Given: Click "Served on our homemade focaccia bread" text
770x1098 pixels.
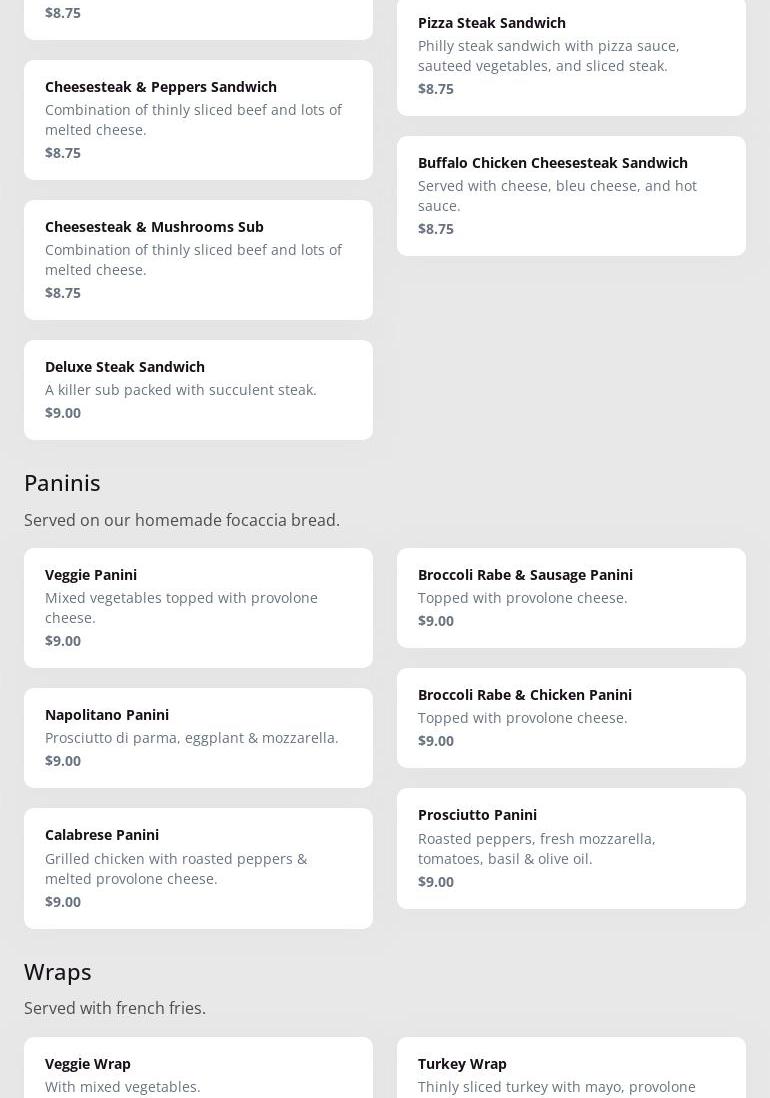Looking at the screenshot, I should click(x=182, y=520).
